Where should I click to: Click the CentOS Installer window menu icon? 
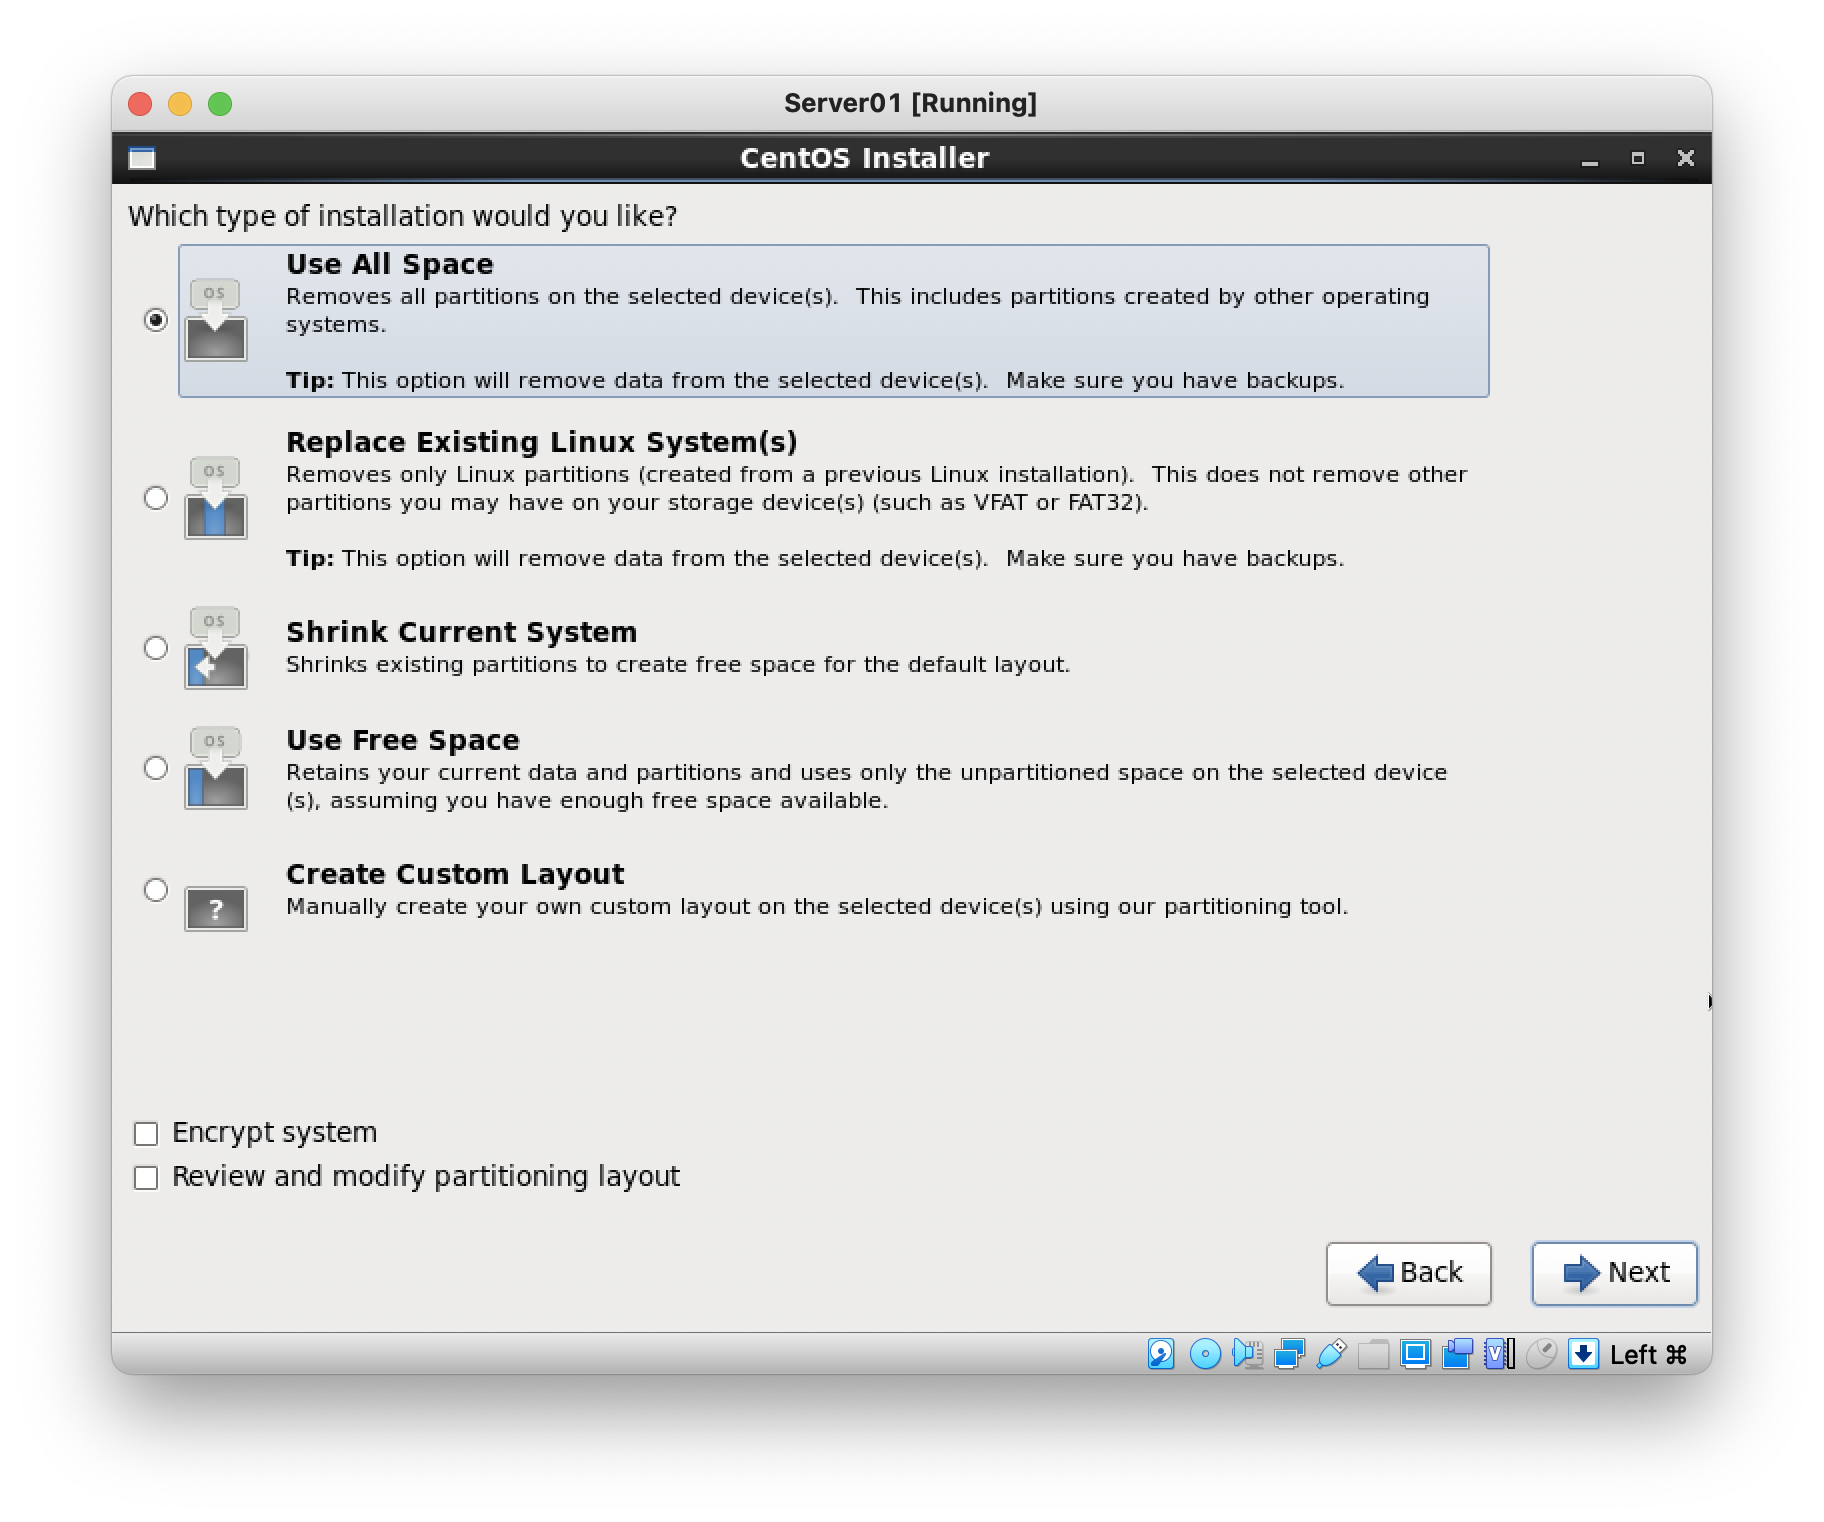click(x=142, y=158)
